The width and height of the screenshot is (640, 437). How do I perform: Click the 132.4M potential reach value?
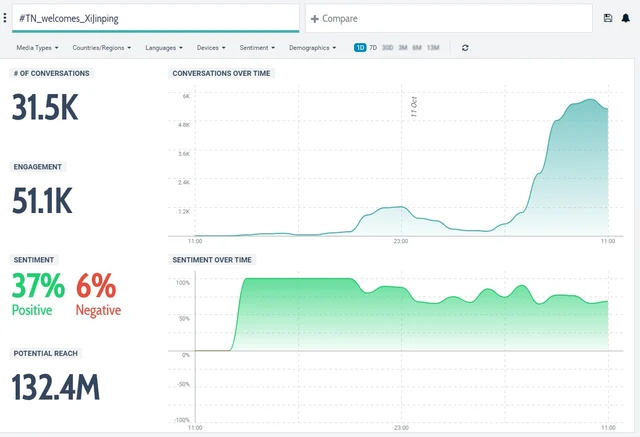click(56, 387)
